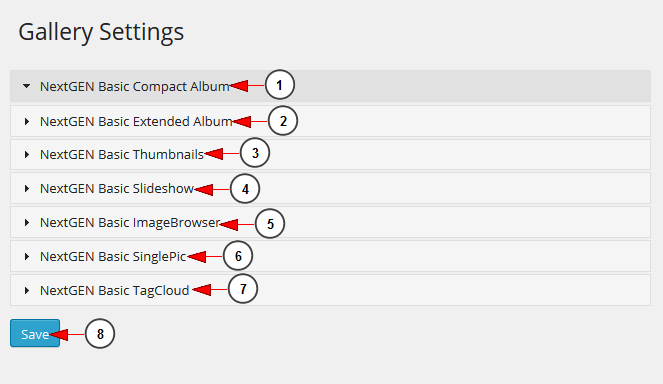The height and width of the screenshot is (384, 663).
Task: Click the Gallery Settings heading
Action: [x=101, y=32]
